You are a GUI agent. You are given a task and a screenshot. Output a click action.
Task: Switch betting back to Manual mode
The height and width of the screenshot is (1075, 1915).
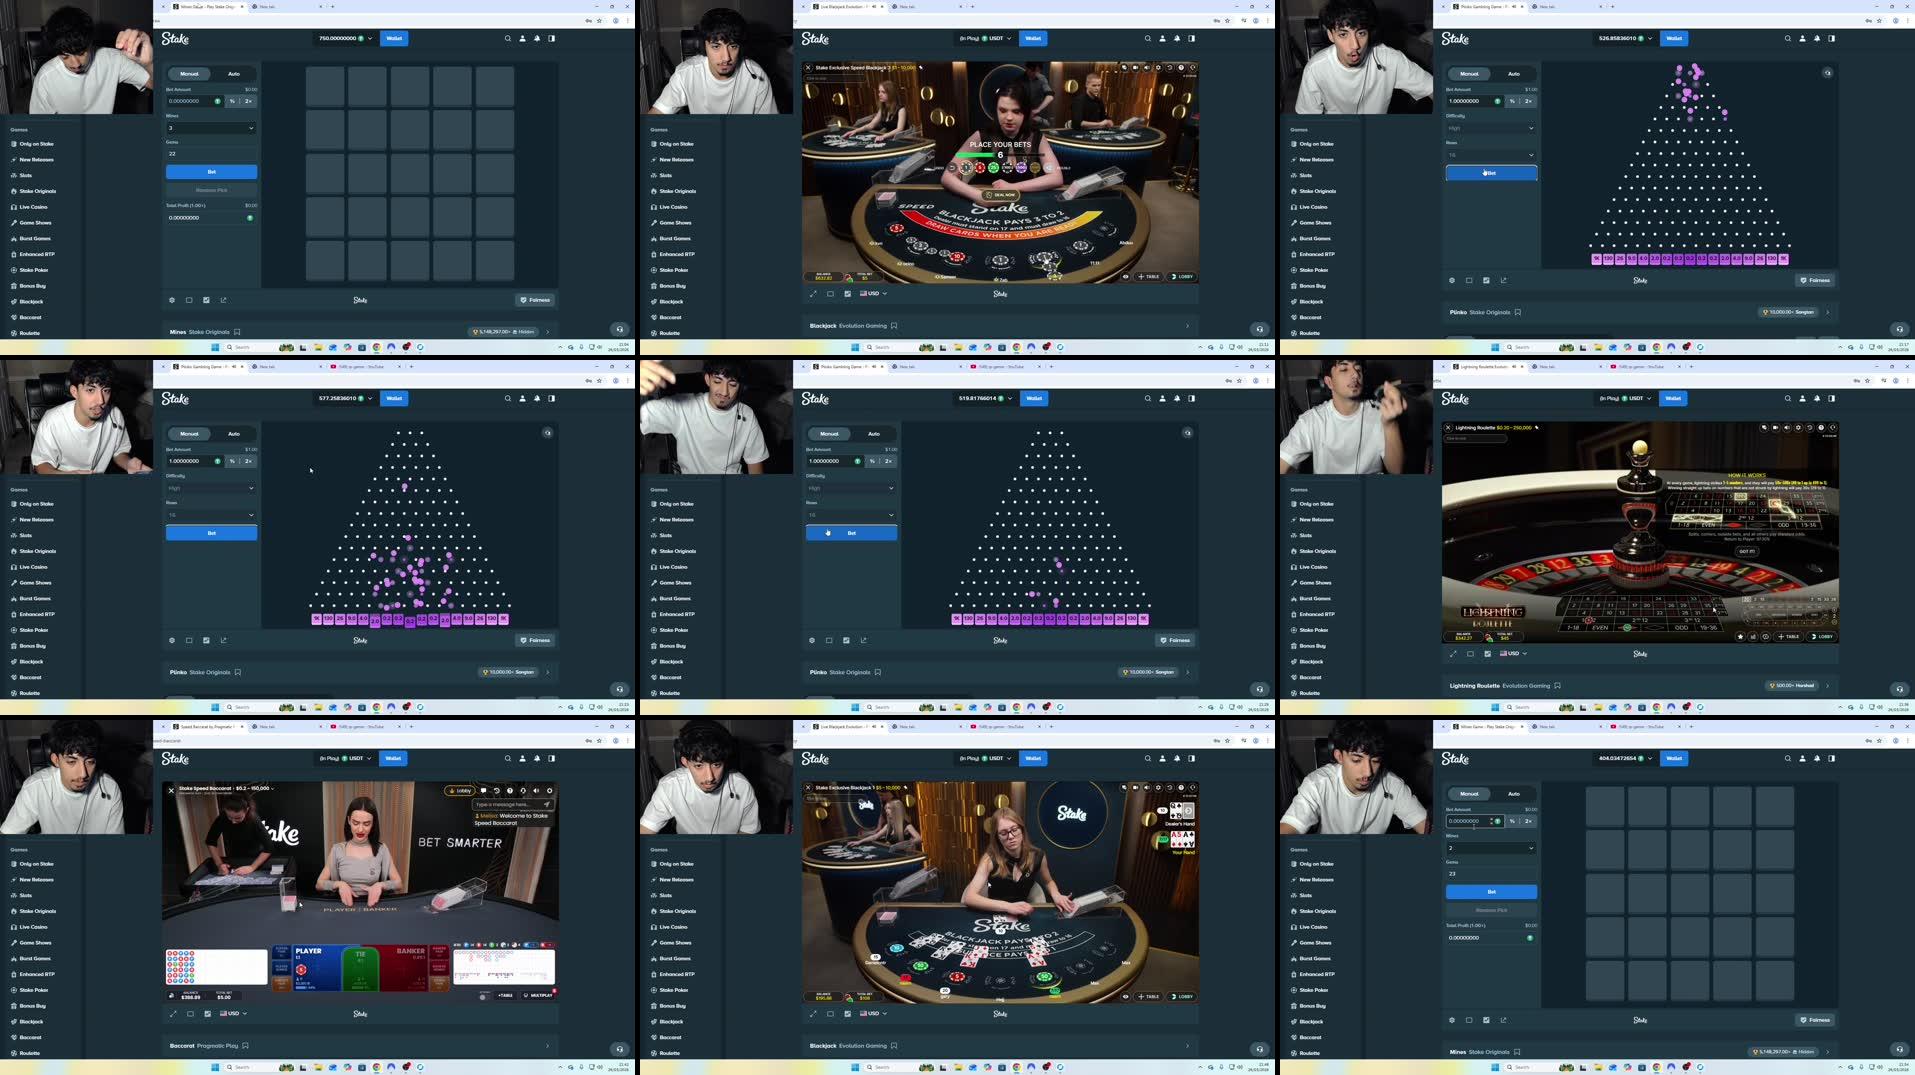tap(188, 73)
